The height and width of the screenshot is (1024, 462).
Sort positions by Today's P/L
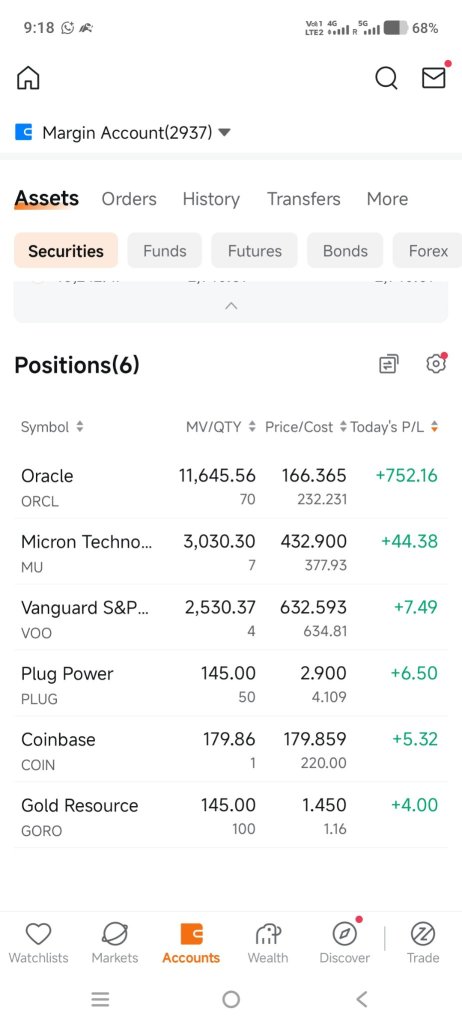[x=394, y=427]
